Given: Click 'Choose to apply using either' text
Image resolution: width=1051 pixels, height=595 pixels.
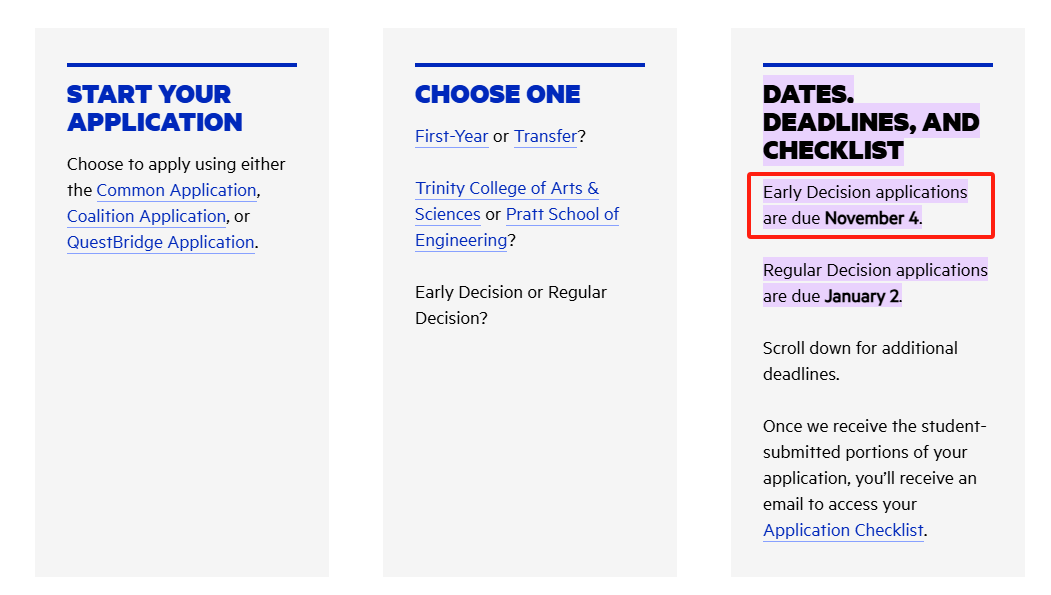Looking at the screenshot, I should [x=176, y=164].
